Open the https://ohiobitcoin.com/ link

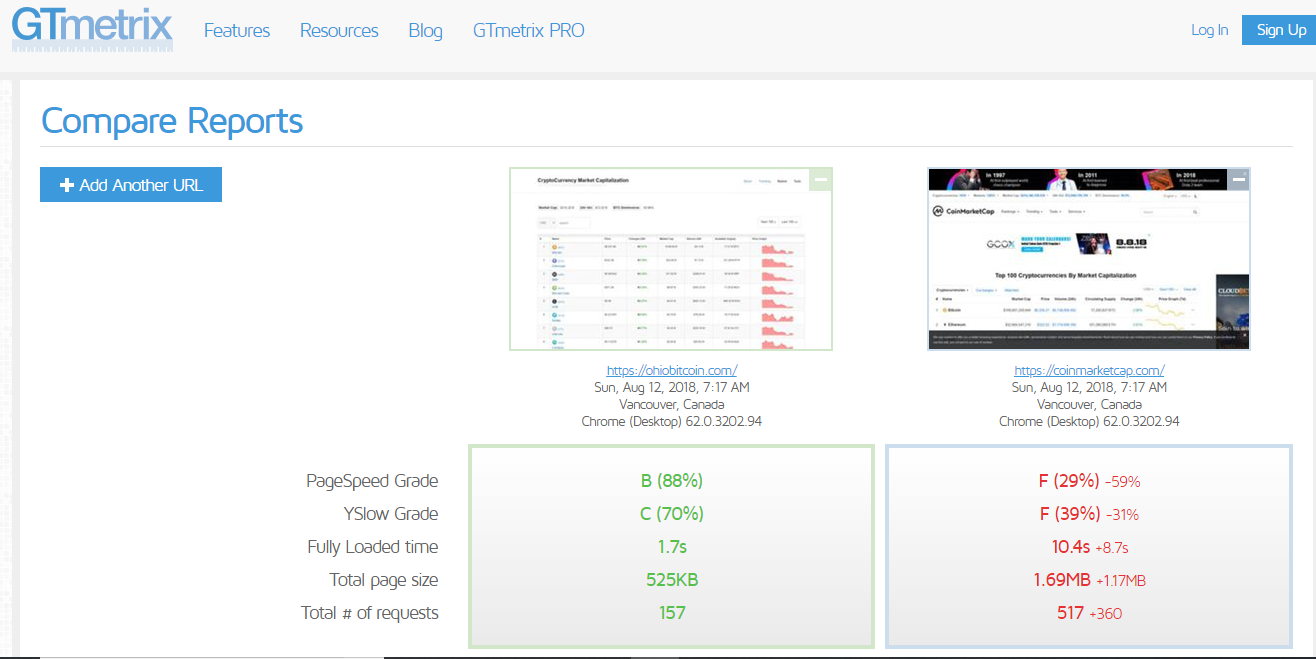[671, 370]
